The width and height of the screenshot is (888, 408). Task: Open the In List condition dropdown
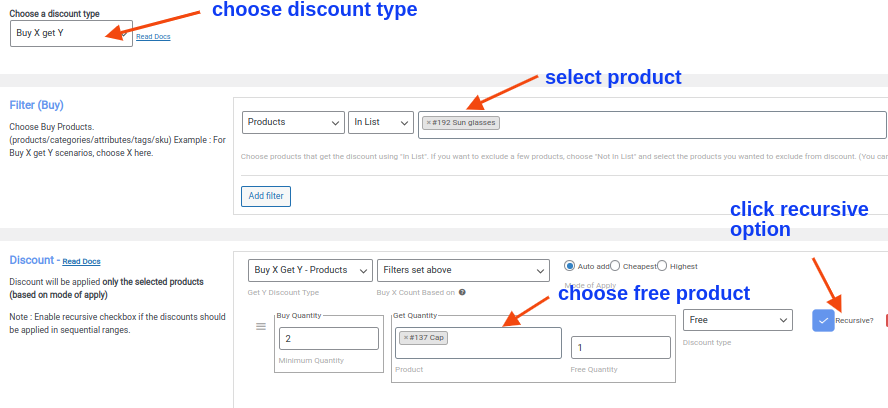click(x=380, y=122)
